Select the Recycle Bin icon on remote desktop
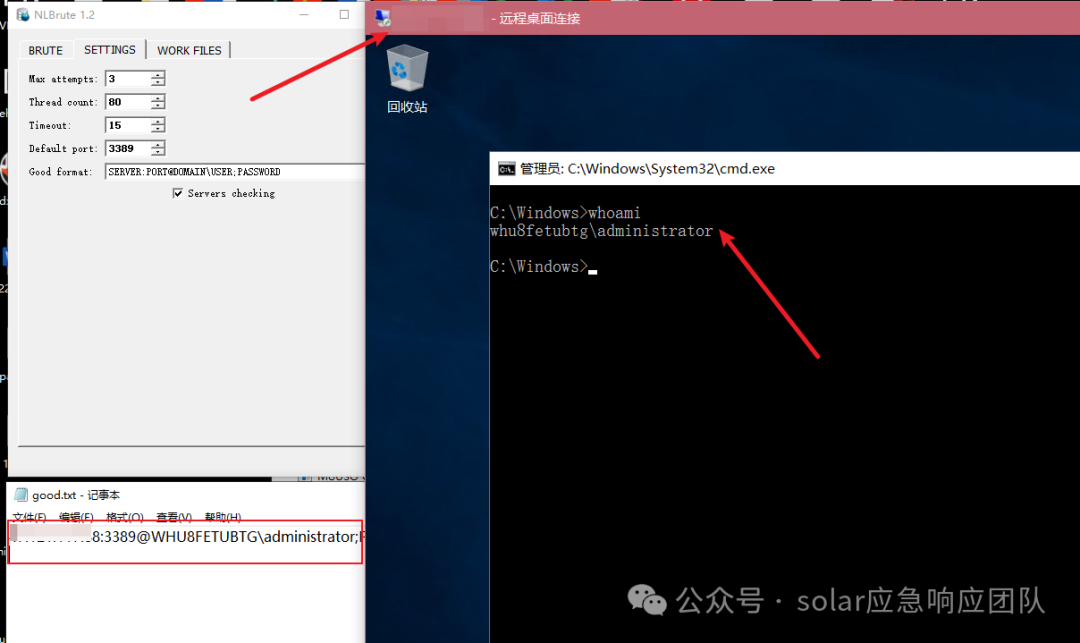 (x=407, y=78)
